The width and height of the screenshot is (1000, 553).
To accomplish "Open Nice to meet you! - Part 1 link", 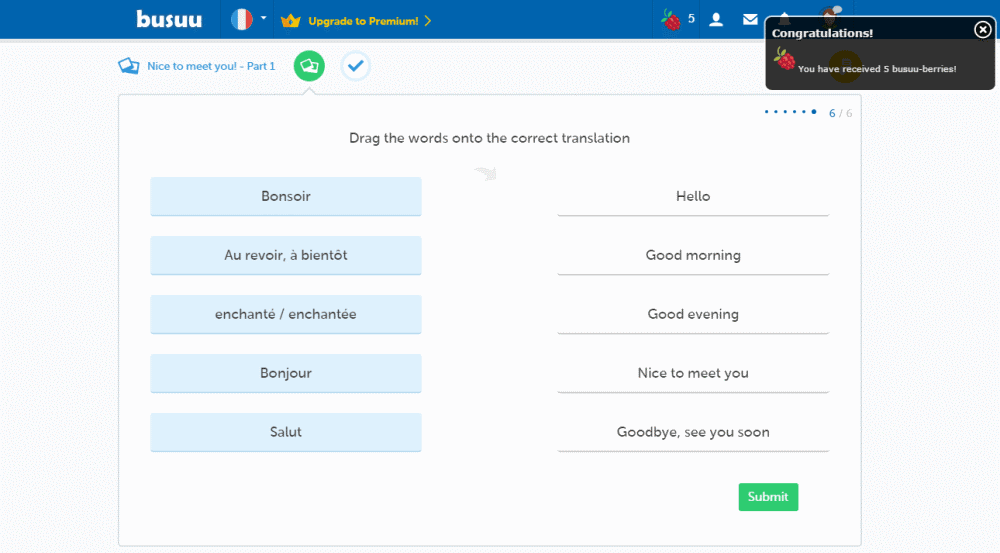I will (211, 66).
